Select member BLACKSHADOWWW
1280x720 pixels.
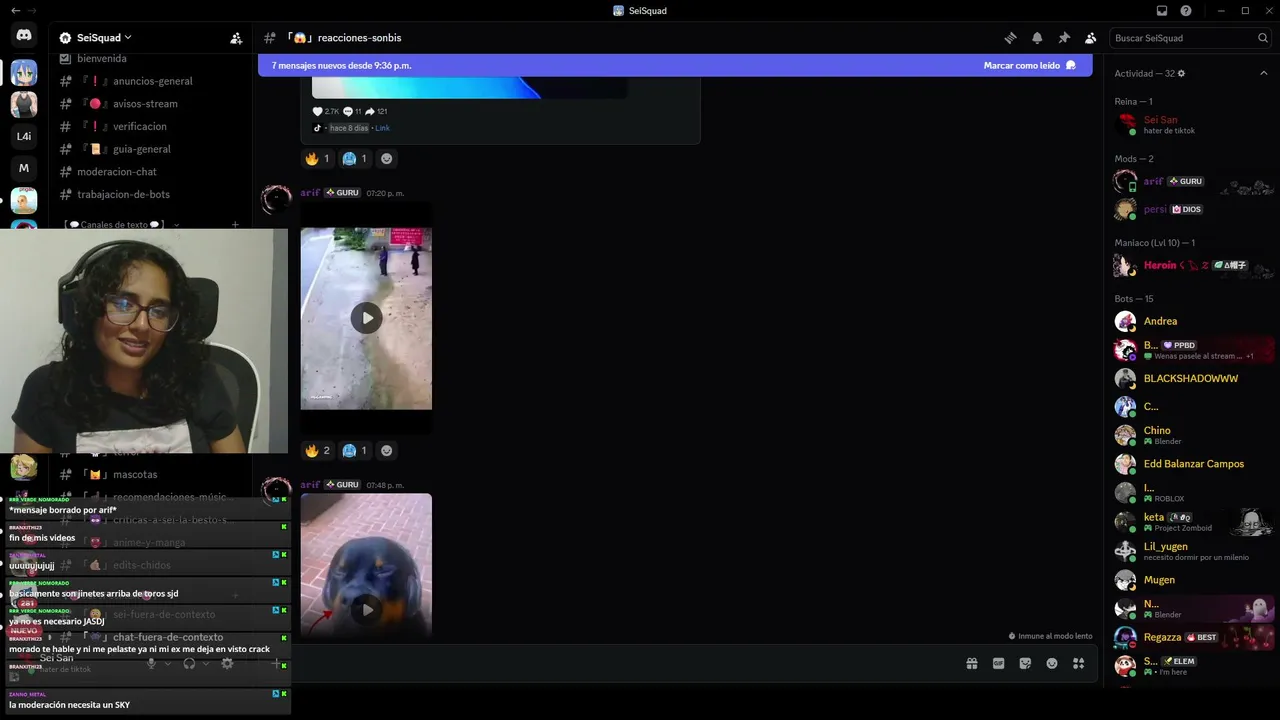click(x=1192, y=379)
